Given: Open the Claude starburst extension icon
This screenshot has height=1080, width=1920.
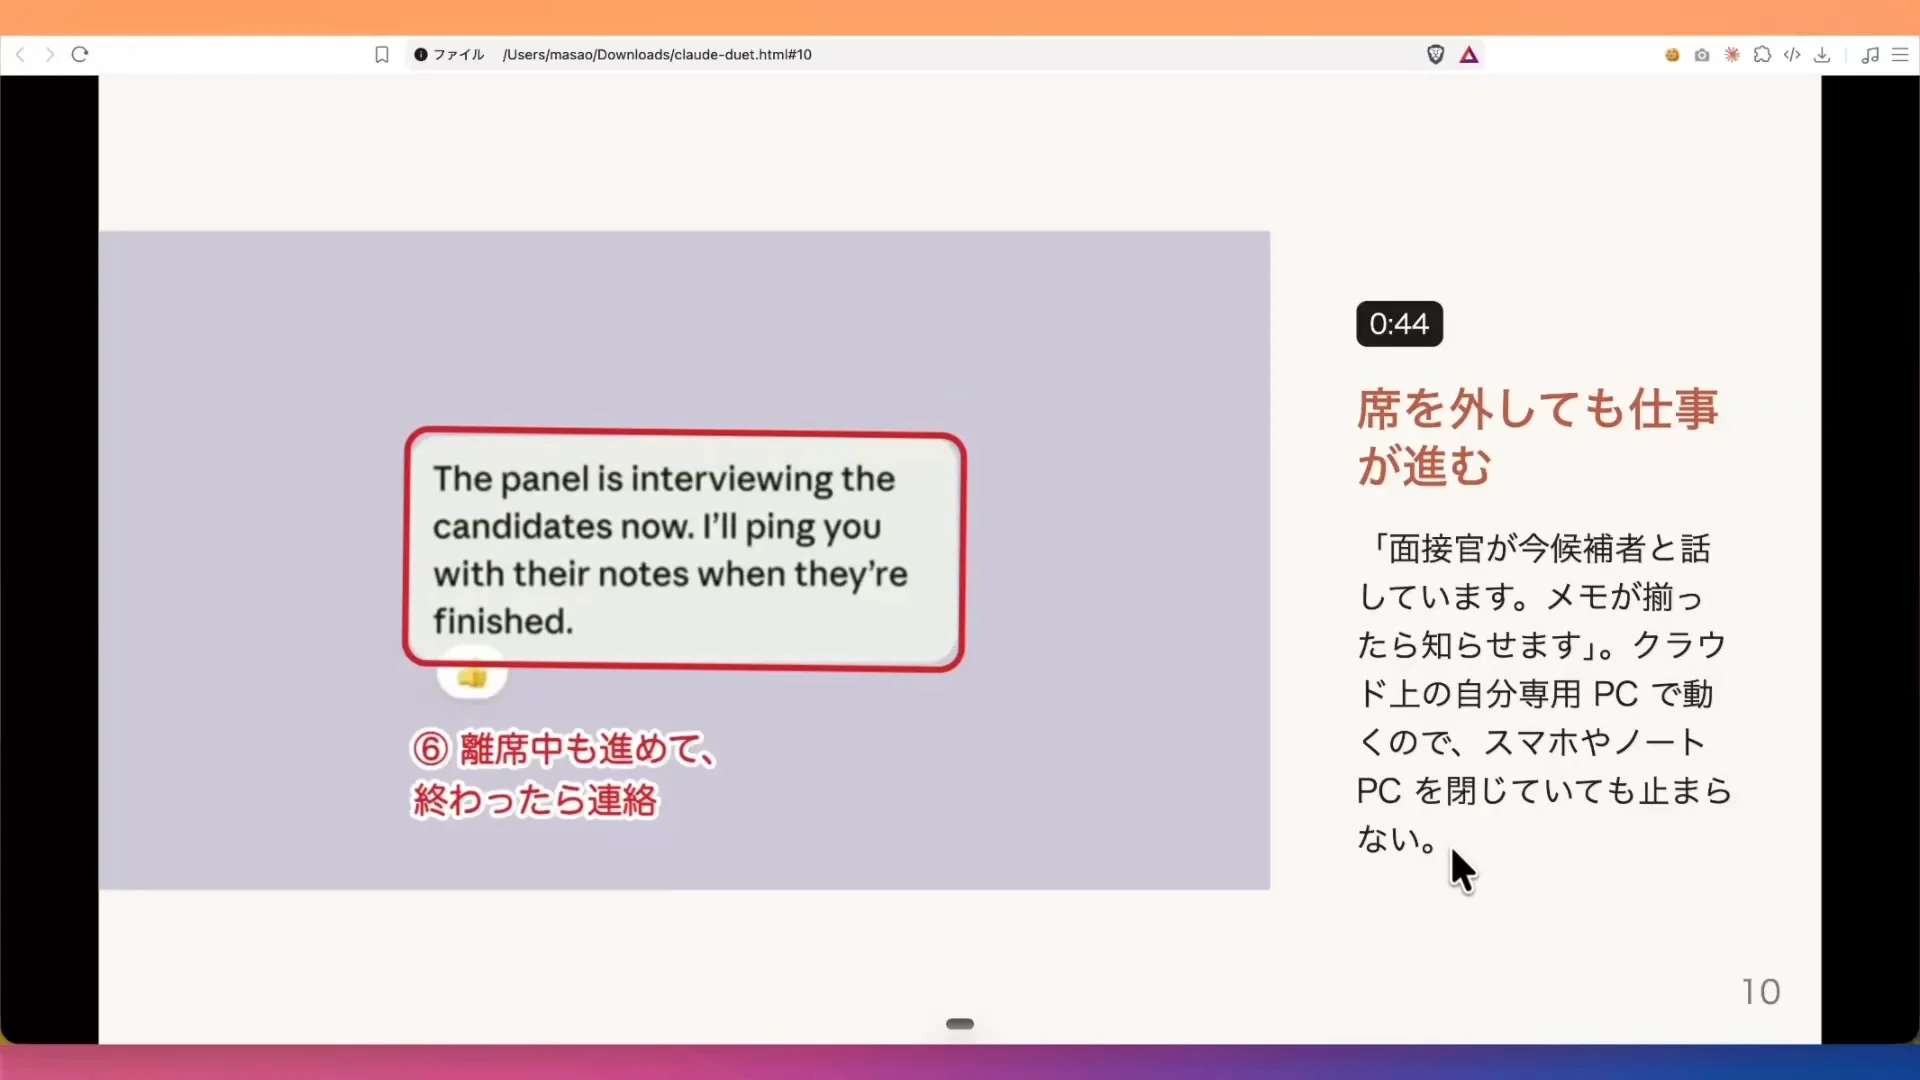Looking at the screenshot, I should 1732,55.
